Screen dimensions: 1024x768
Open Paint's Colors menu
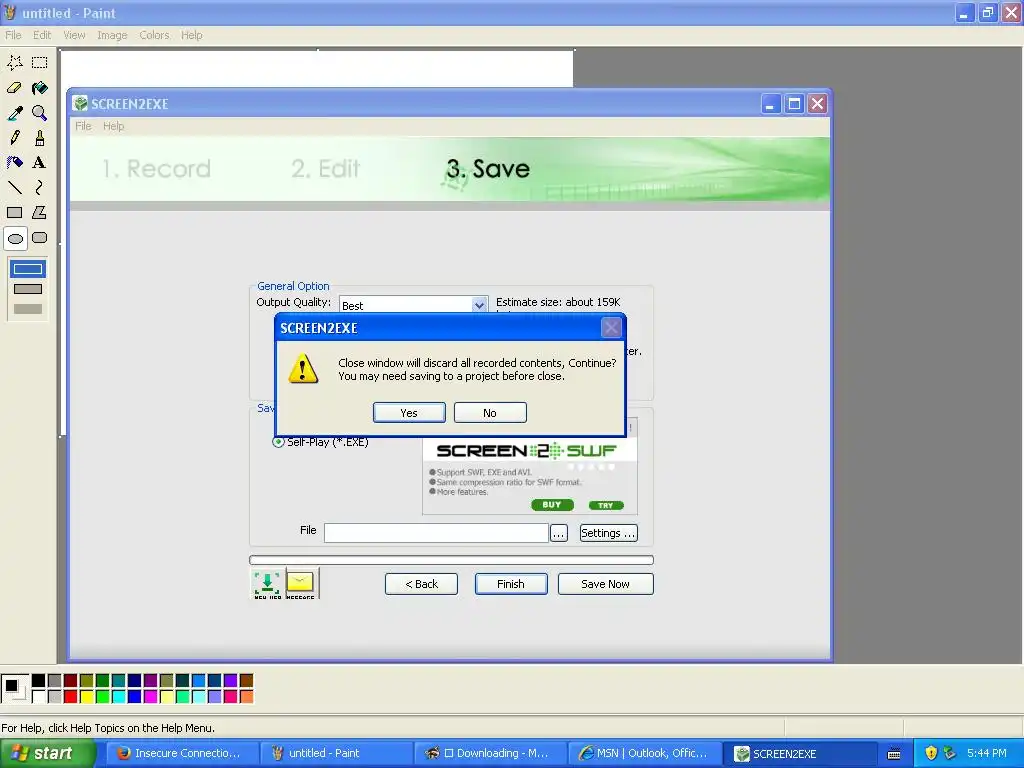coord(154,35)
